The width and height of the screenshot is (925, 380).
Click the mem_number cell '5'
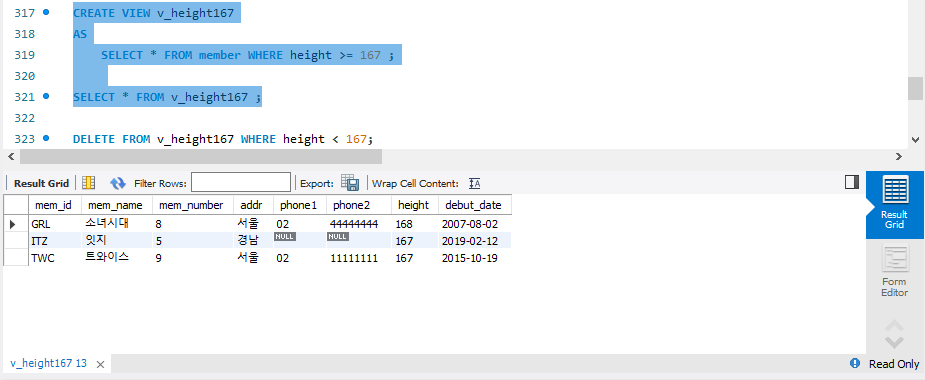coord(193,241)
